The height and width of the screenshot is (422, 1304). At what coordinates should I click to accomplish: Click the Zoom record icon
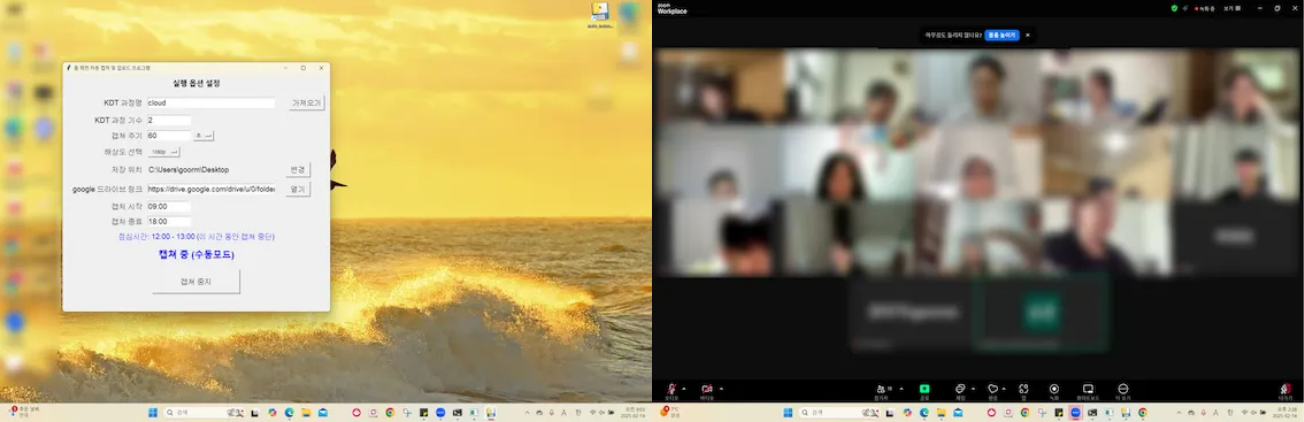tap(1054, 388)
